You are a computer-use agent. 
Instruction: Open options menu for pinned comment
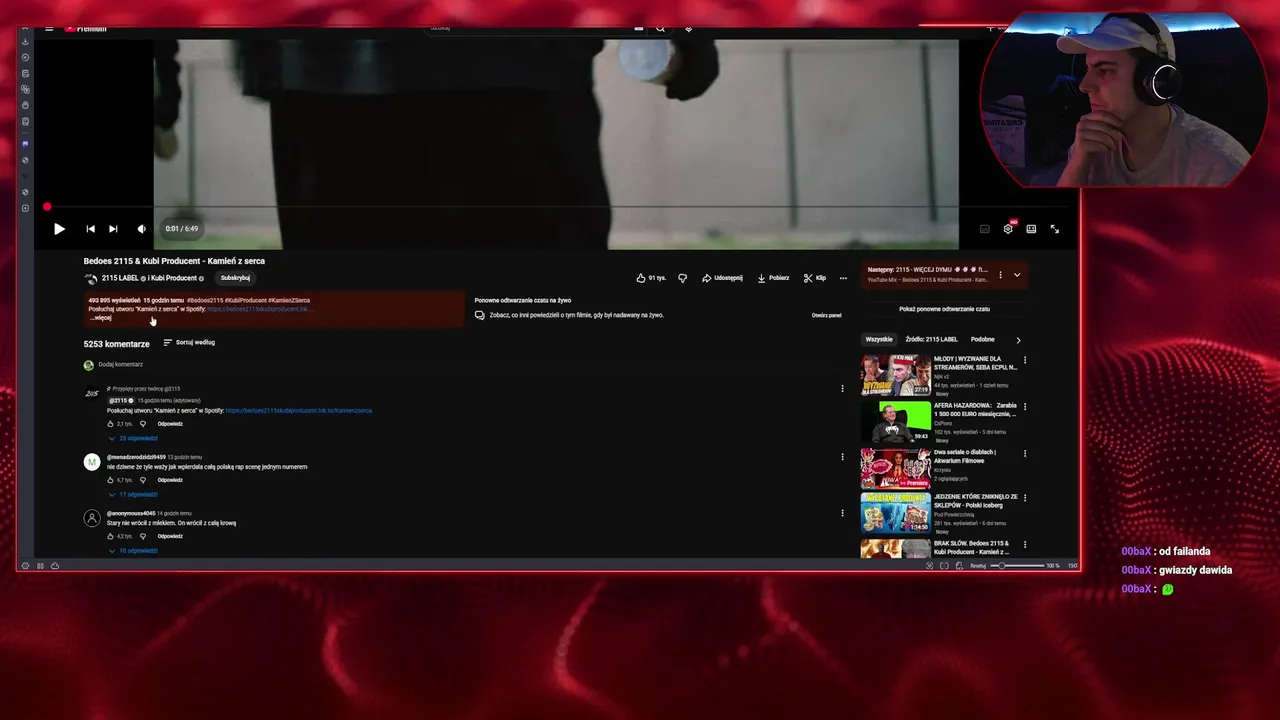tap(842, 388)
